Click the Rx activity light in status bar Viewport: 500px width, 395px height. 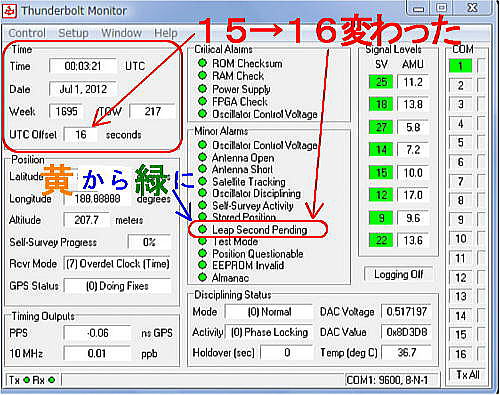[x=51, y=380]
